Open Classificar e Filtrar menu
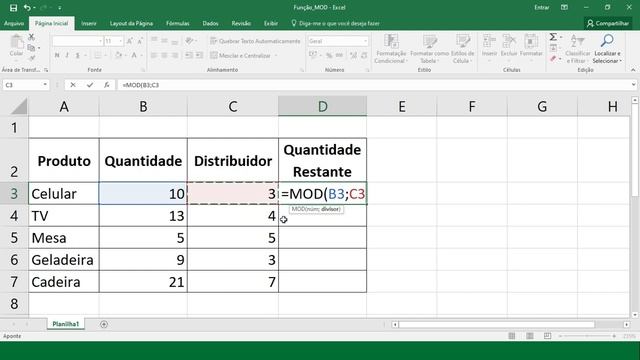Screen dimensions: 640x360 pos(578,49)
